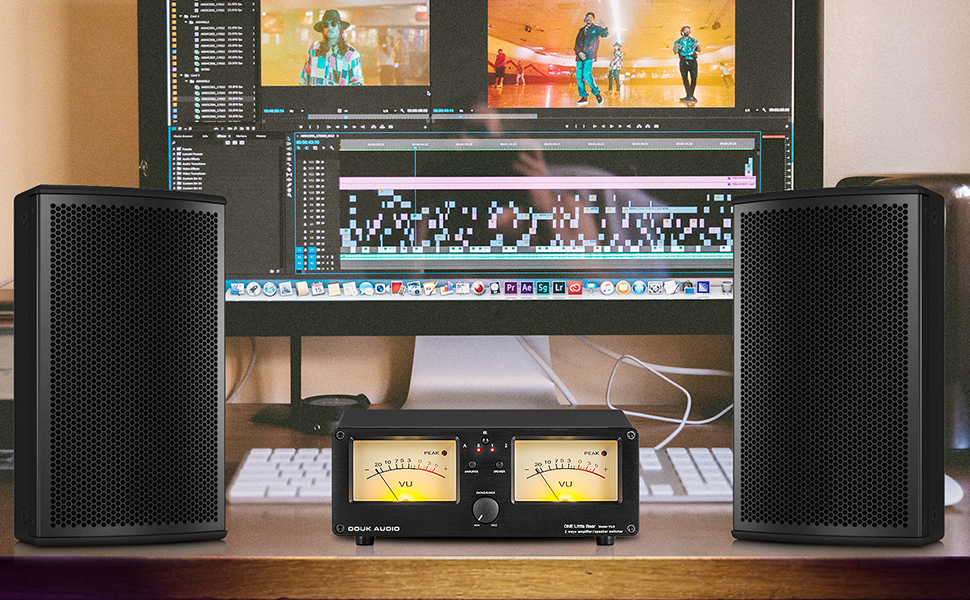Click the Effects panel search field
Screen dimensions: 970x600
(197, 142)
